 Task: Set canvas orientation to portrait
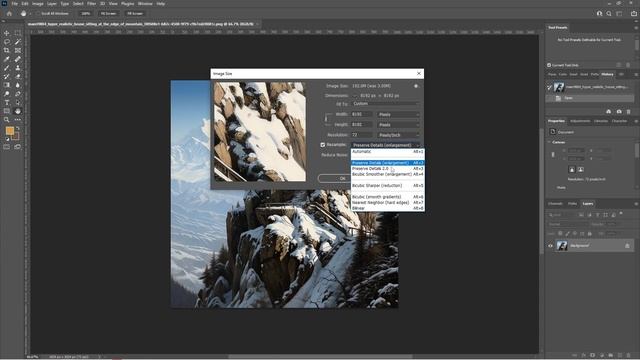coord(572,169)
